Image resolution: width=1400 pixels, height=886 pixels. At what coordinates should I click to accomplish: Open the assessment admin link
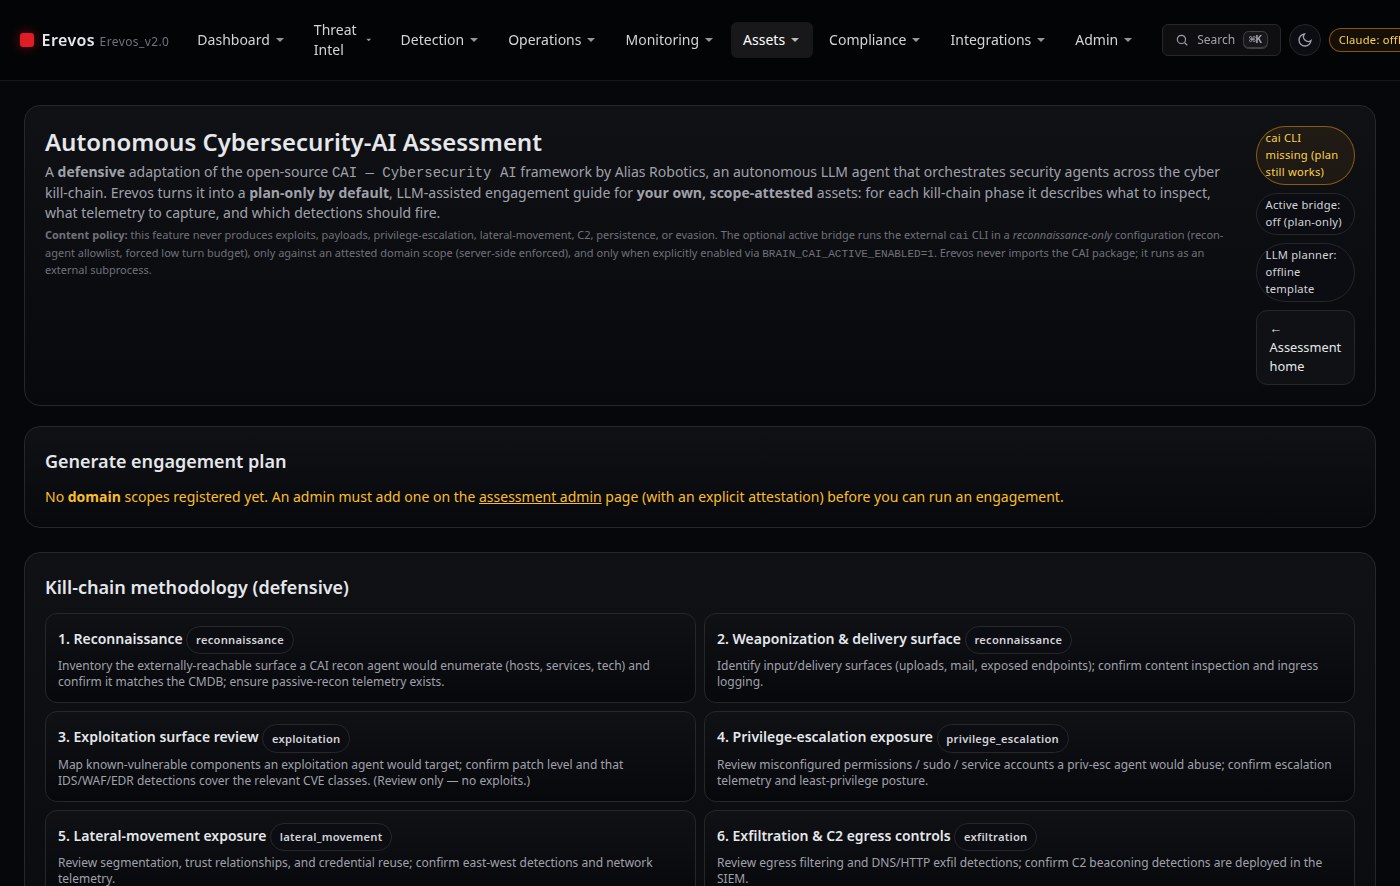click(540, 497)
